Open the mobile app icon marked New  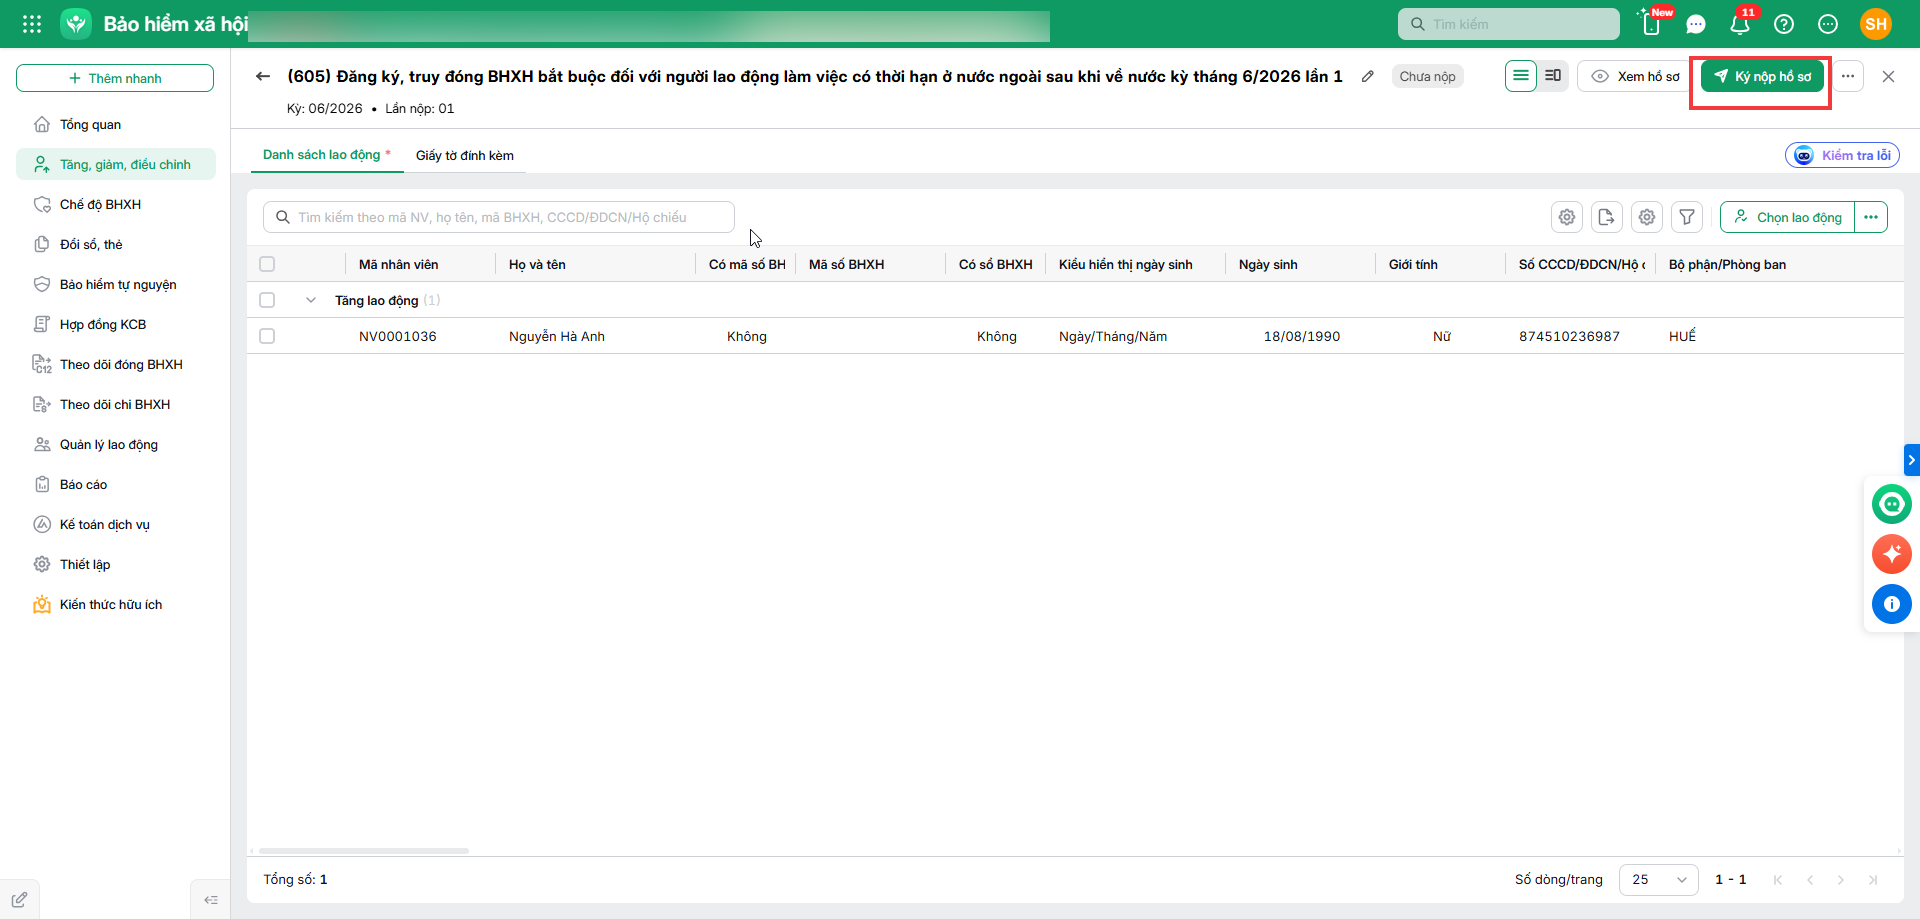point(1651,24)
